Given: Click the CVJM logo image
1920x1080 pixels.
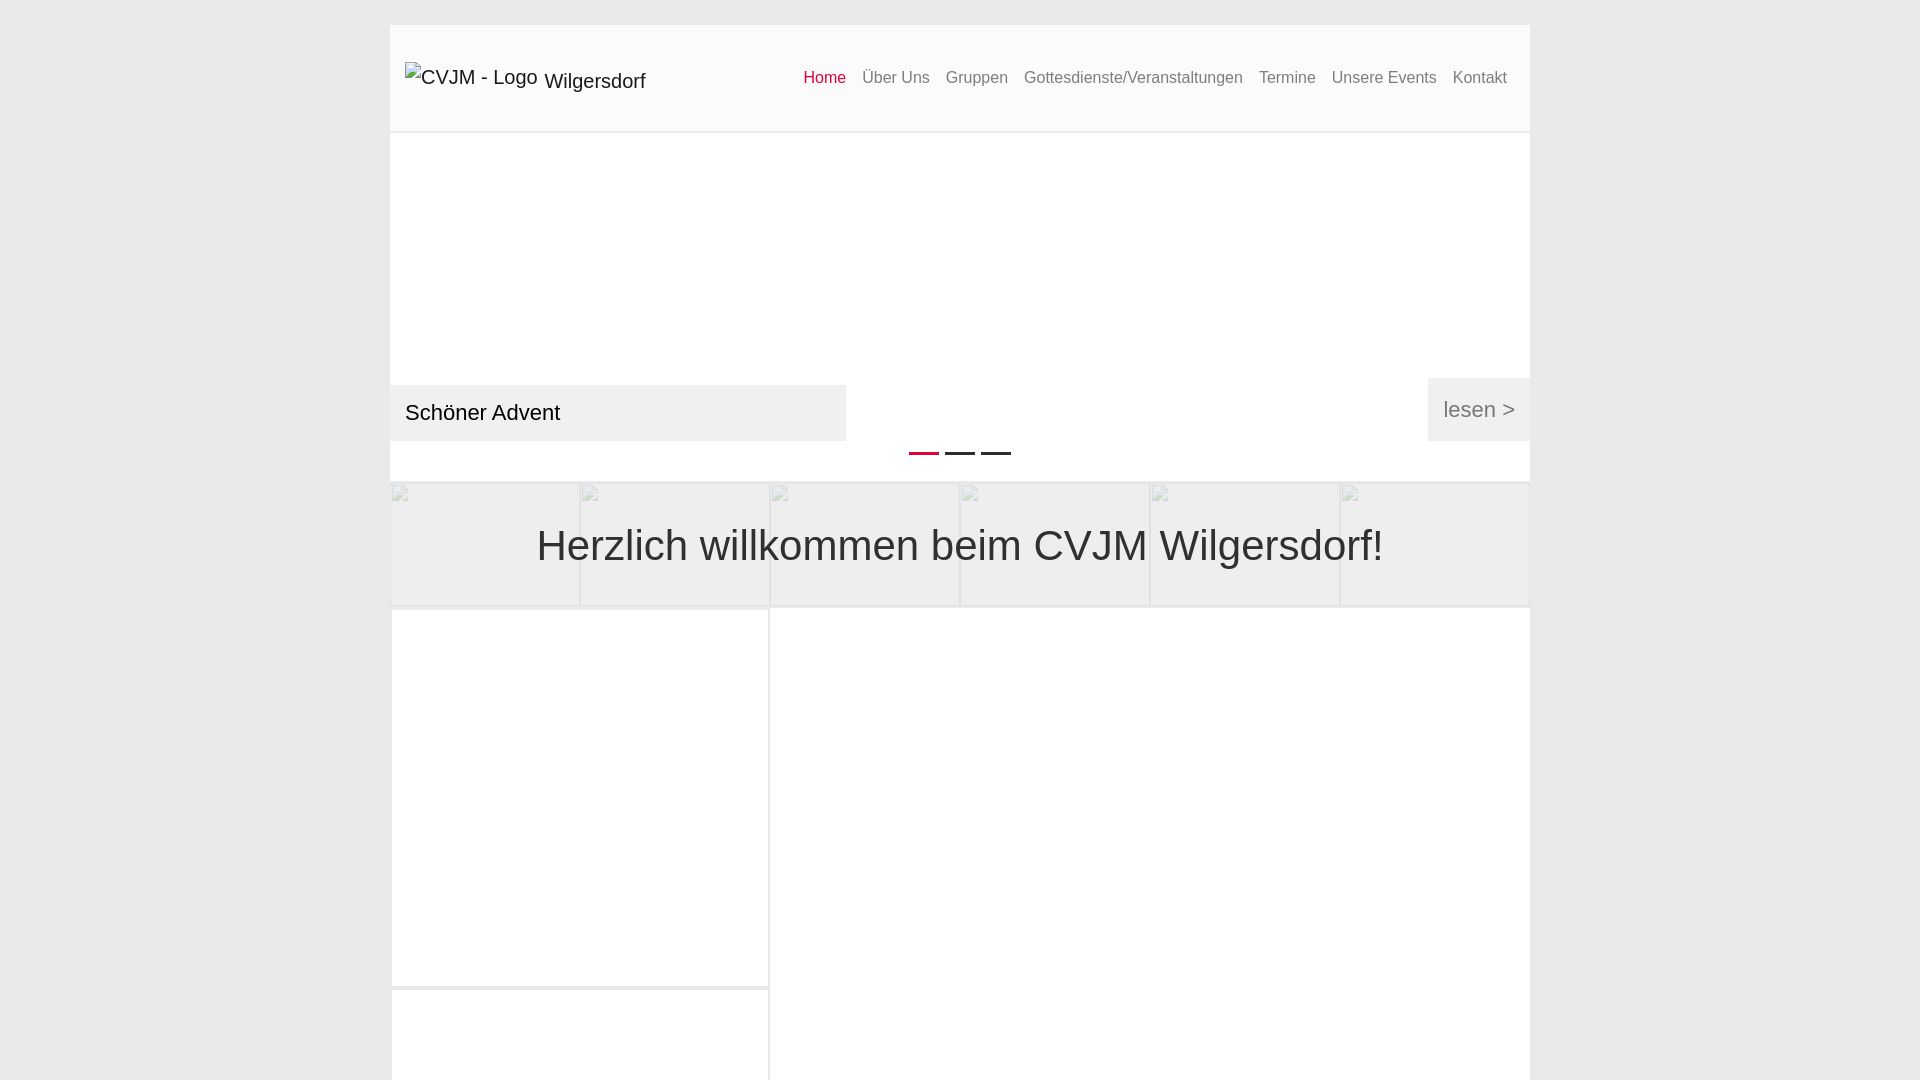Looking at the screenshot, I should (x=471, y=77).
